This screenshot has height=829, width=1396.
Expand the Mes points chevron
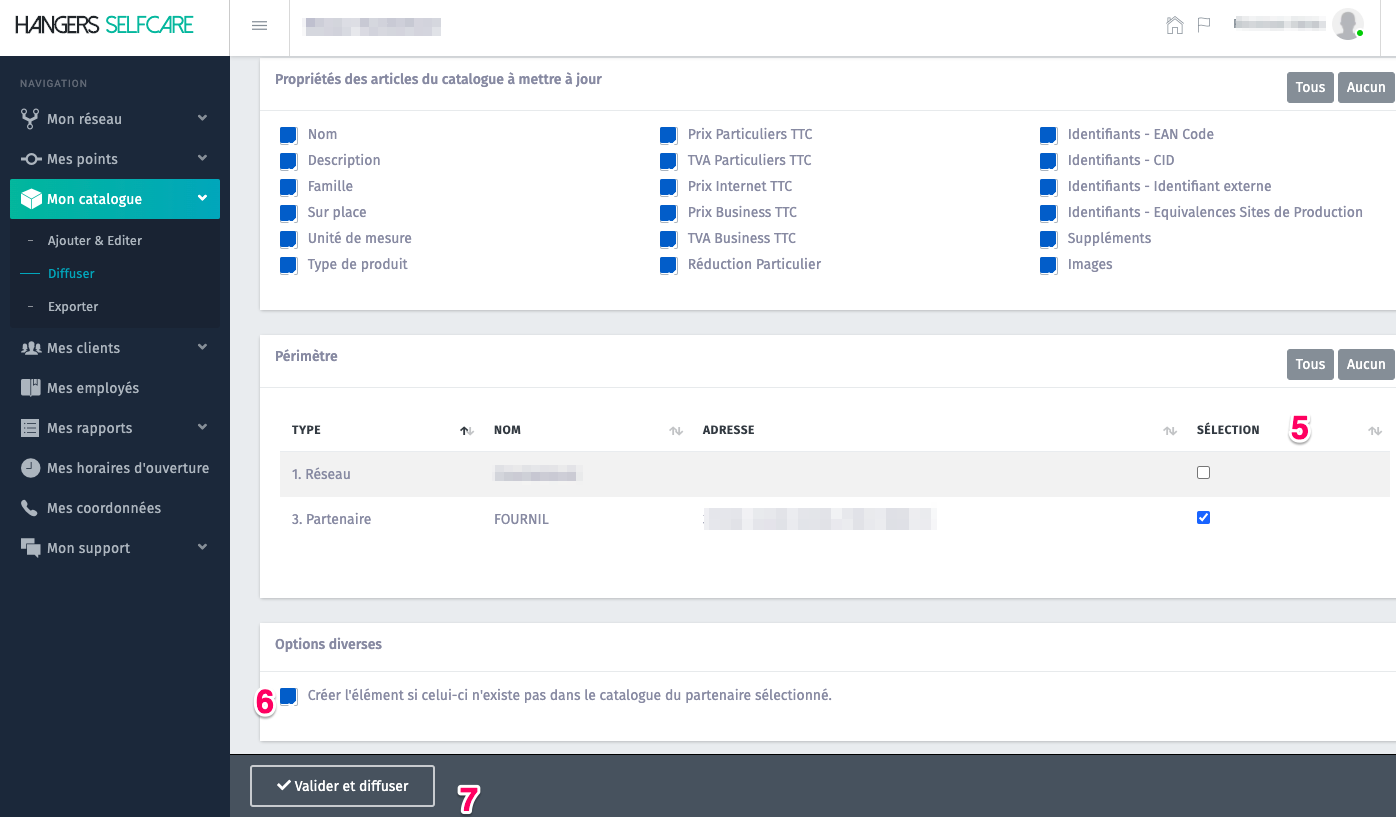(x=202, y=158)
